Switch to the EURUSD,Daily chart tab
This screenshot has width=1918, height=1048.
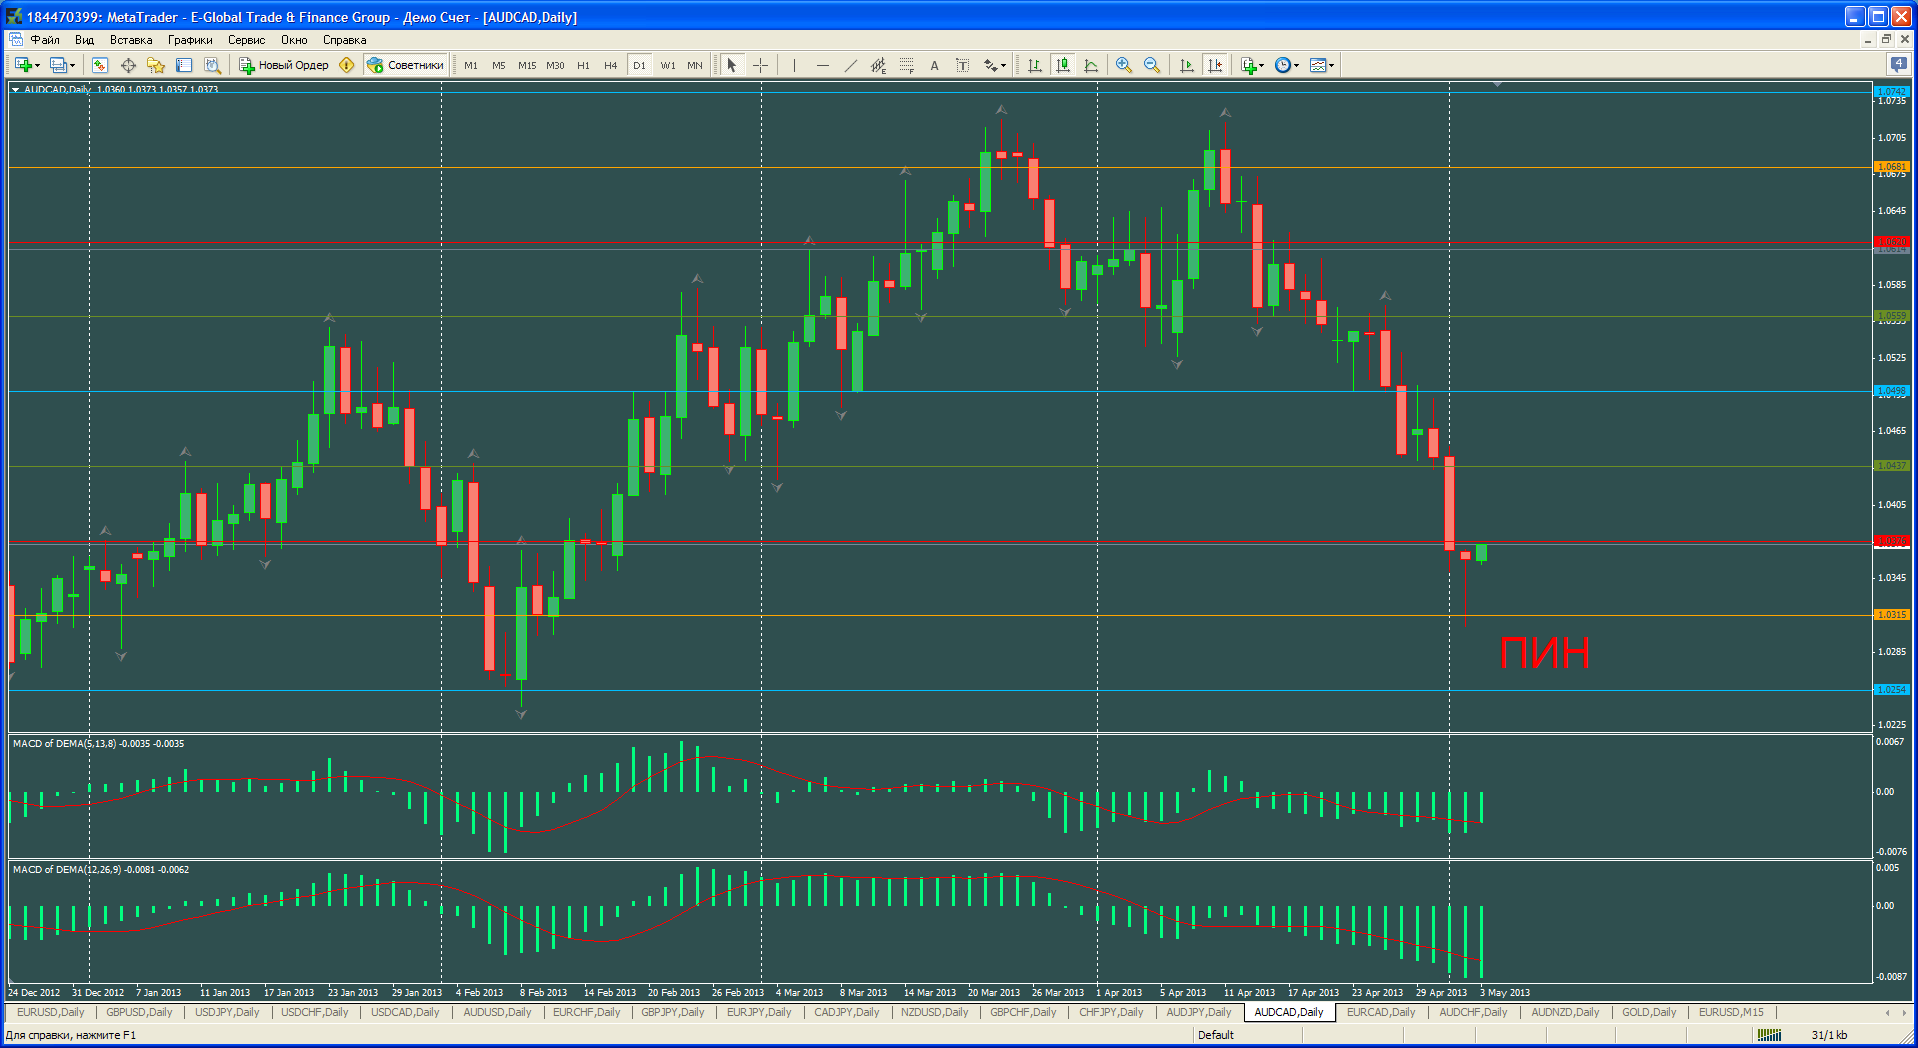click(x=51, y=1012)
